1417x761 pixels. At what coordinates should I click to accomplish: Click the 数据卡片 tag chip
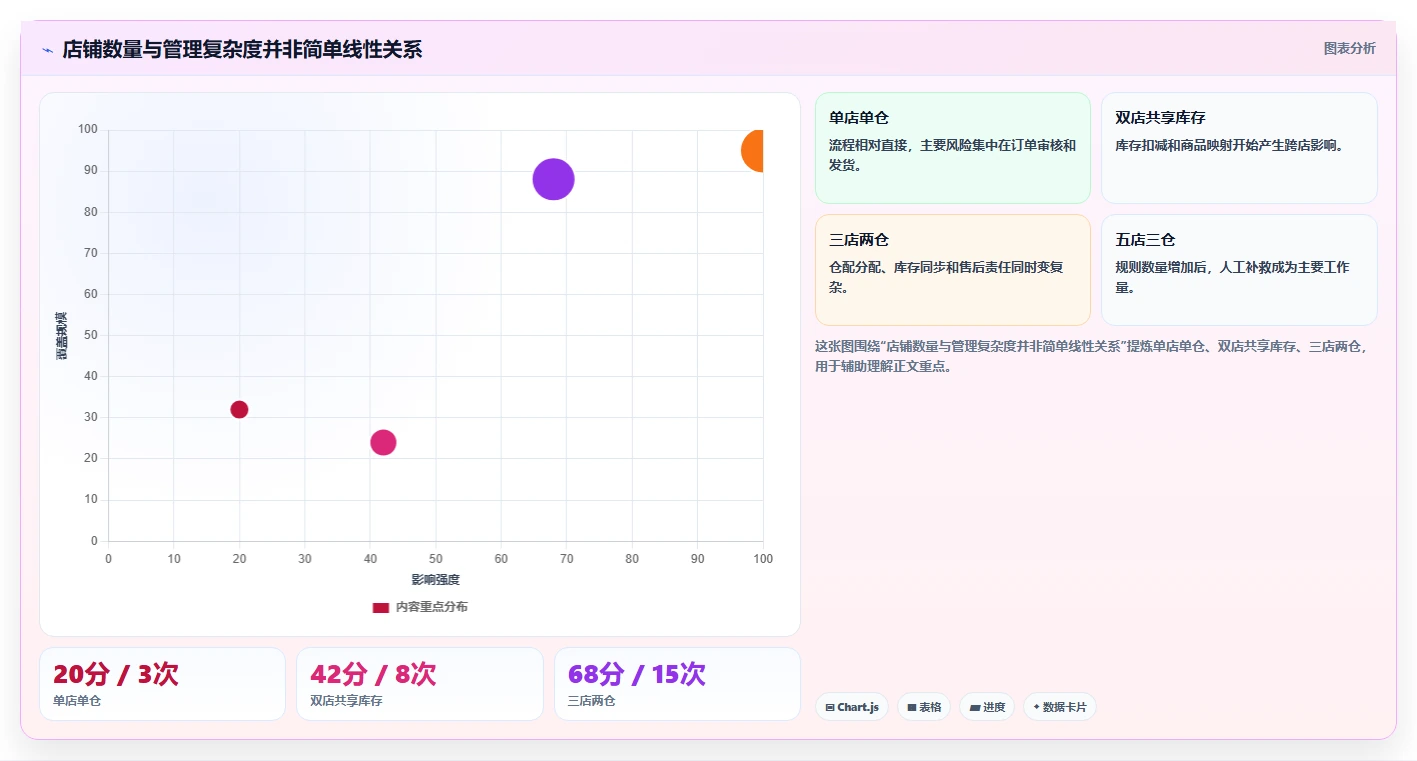tap(1060, 707)
